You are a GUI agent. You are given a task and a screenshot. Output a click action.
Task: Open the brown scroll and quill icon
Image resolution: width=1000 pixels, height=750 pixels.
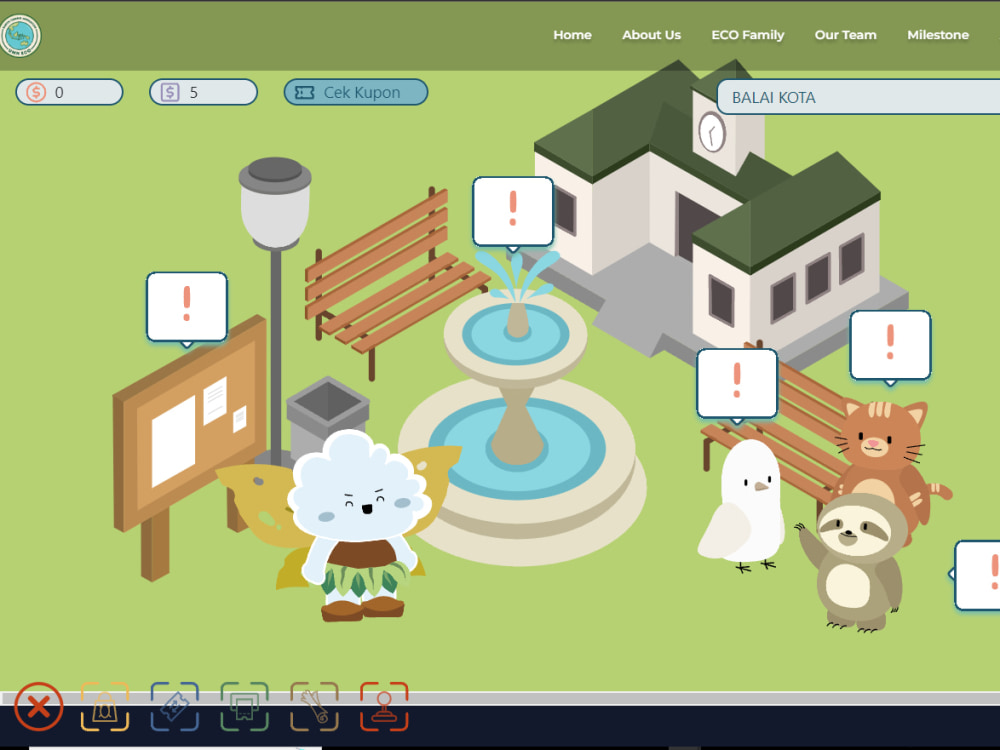coord(314,707)
